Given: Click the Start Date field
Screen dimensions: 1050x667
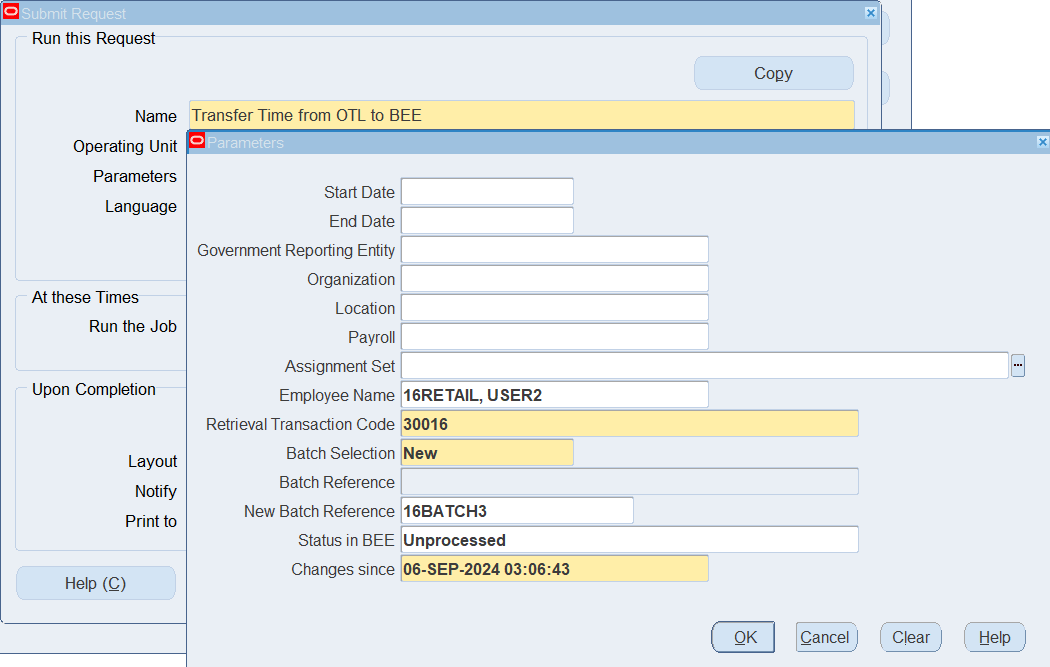Looking at the screenshot, I should (487, 192).
